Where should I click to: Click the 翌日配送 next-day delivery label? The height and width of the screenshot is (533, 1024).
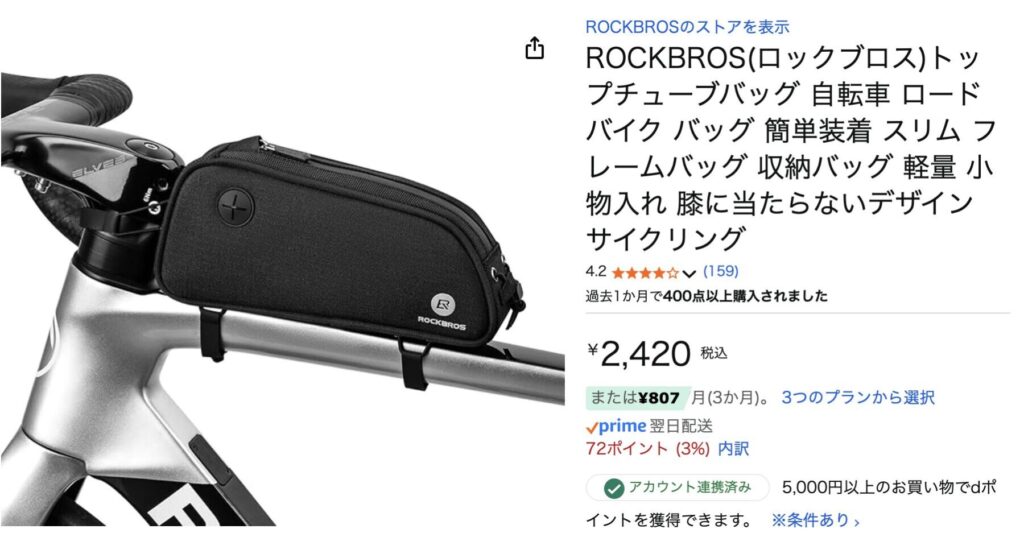[681, 427]
